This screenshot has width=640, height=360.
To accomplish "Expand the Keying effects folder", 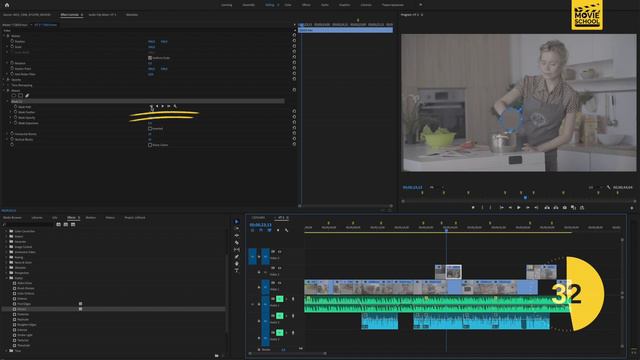I will pyautogui.click(x=6, y=257).
